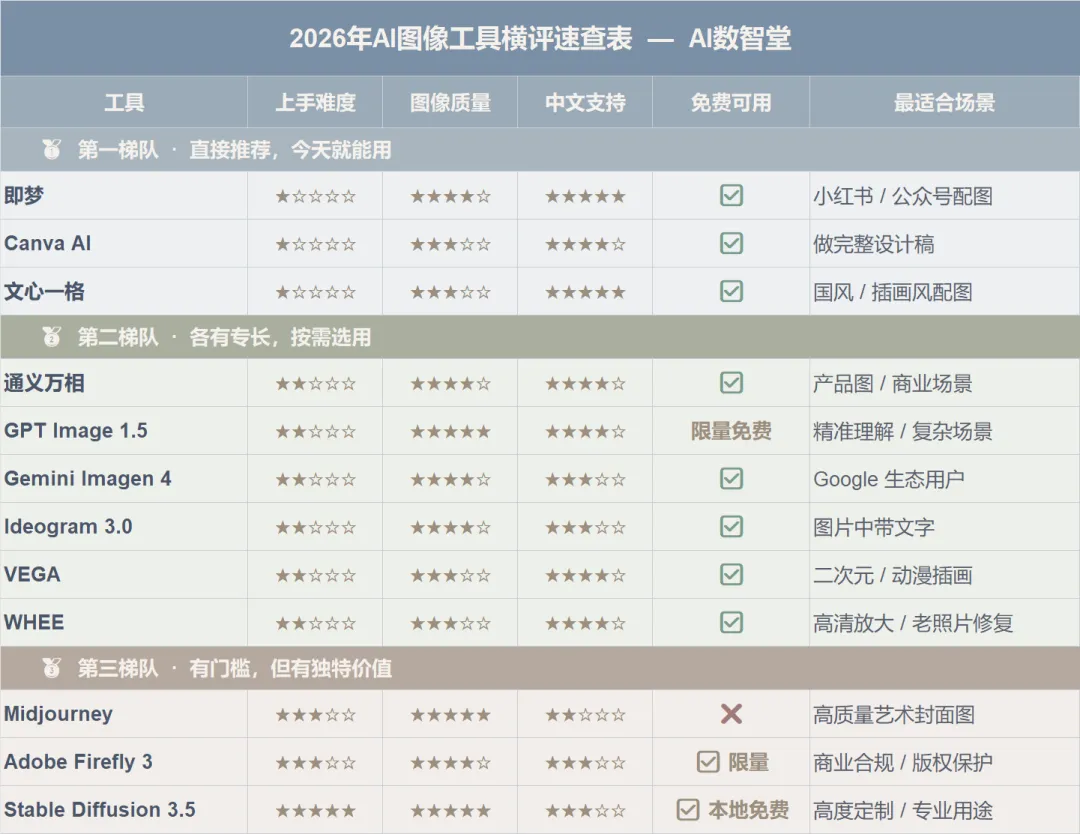The height and width of the screenshot is (834, 1080).
Task: Click the tool name 即梦
Action: [x=24, y=196]
